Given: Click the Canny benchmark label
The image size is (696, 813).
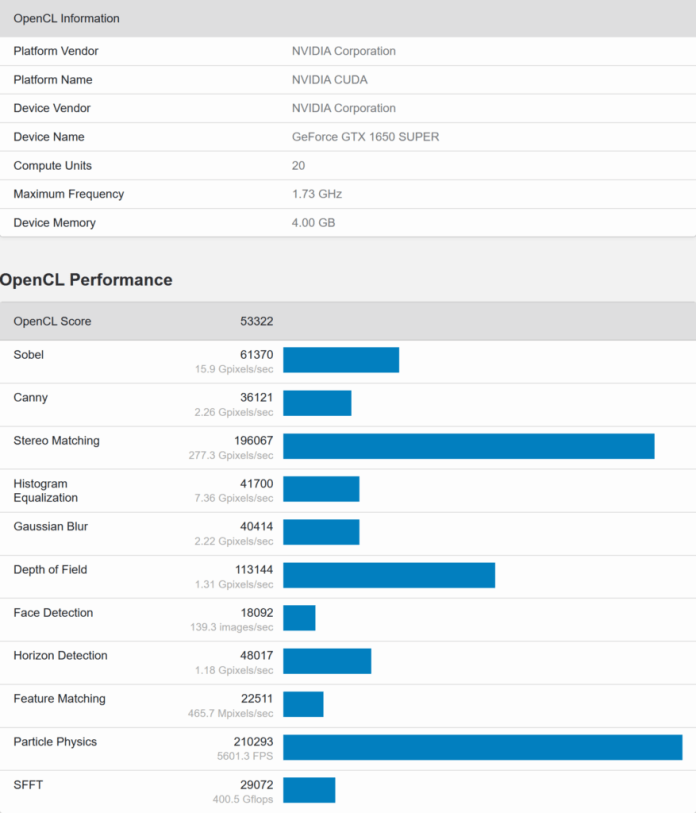Looking at the screenshot, I should click(30, 398).
